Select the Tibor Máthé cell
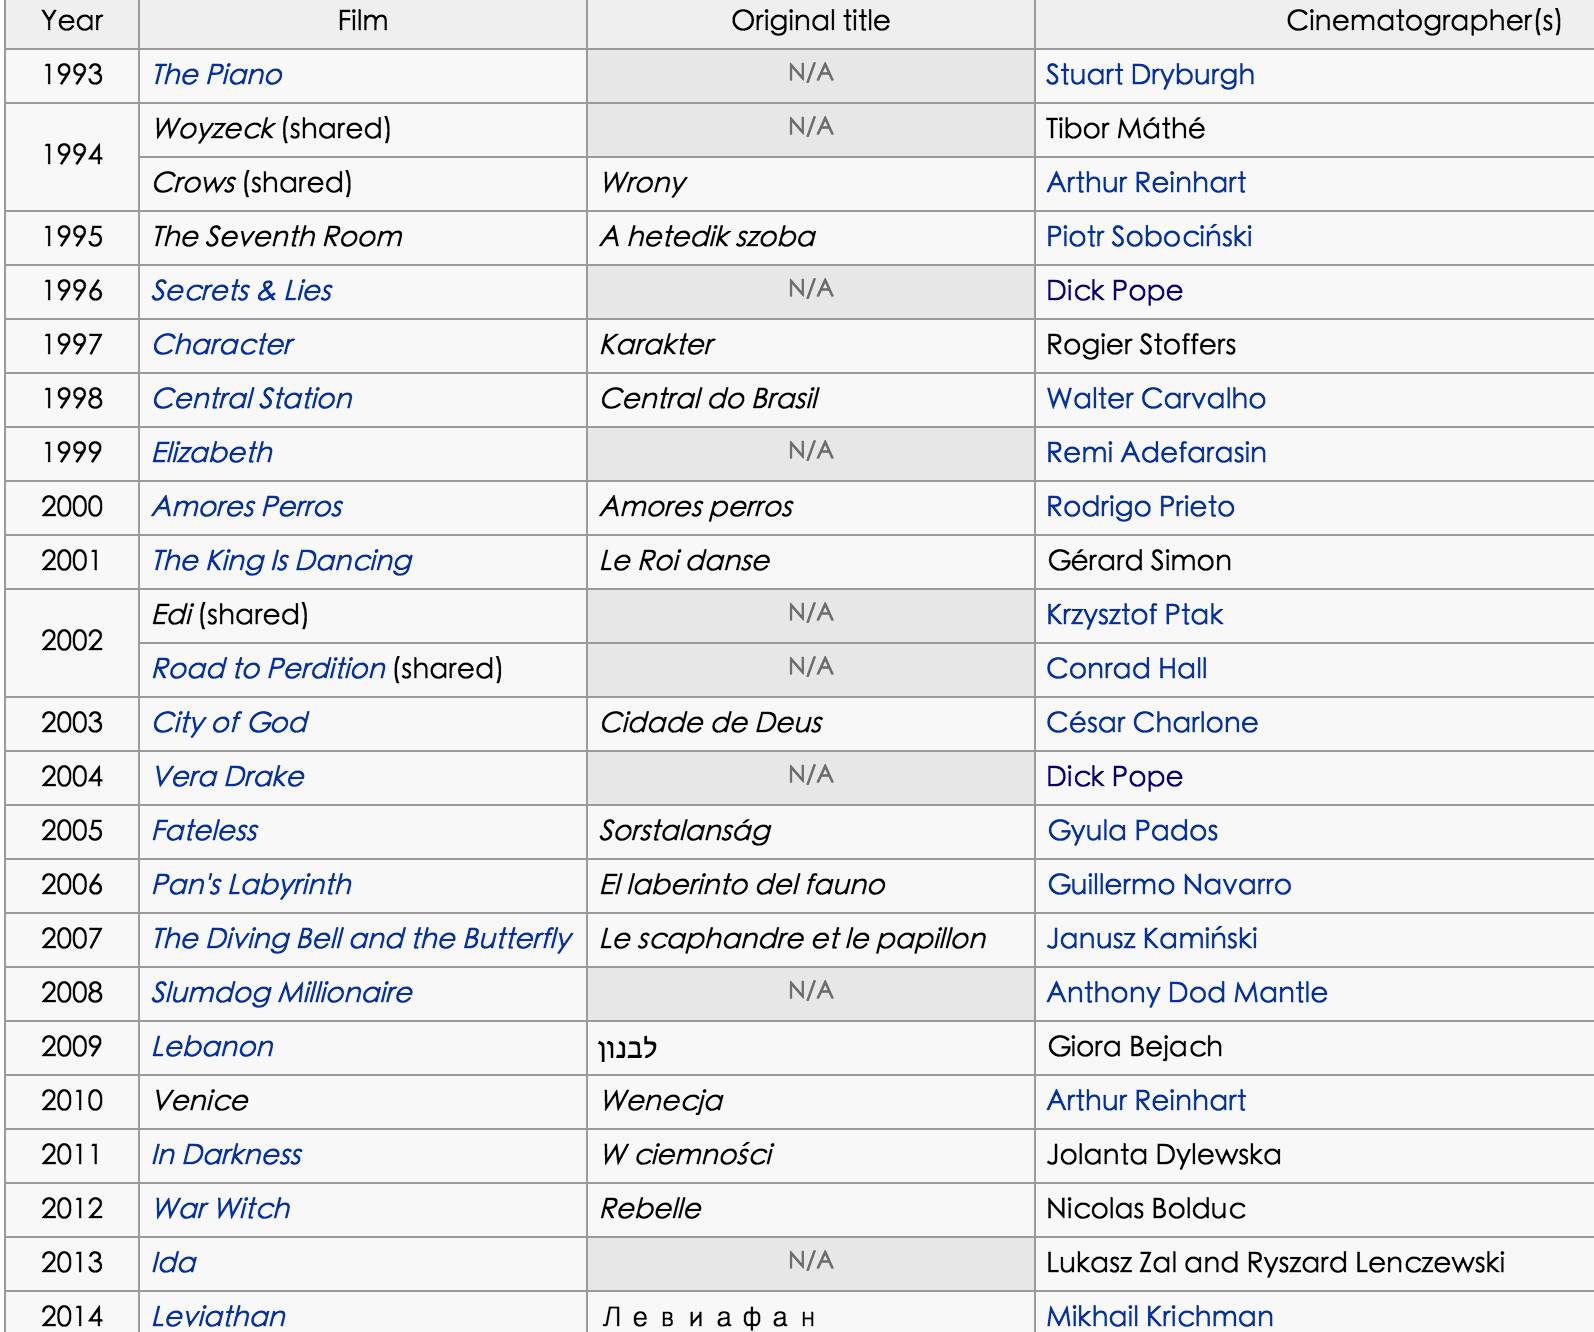This screenshot has width=1594, height=1332. coord(1314,129)
